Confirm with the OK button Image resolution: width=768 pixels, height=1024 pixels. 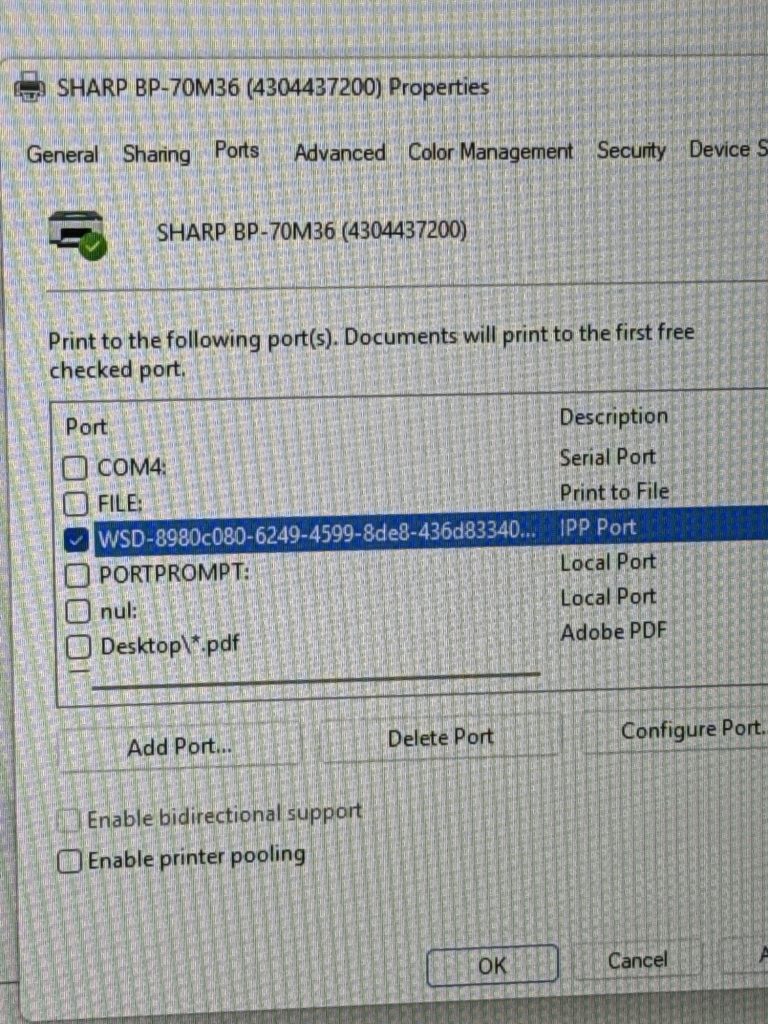tap(491, 966)
